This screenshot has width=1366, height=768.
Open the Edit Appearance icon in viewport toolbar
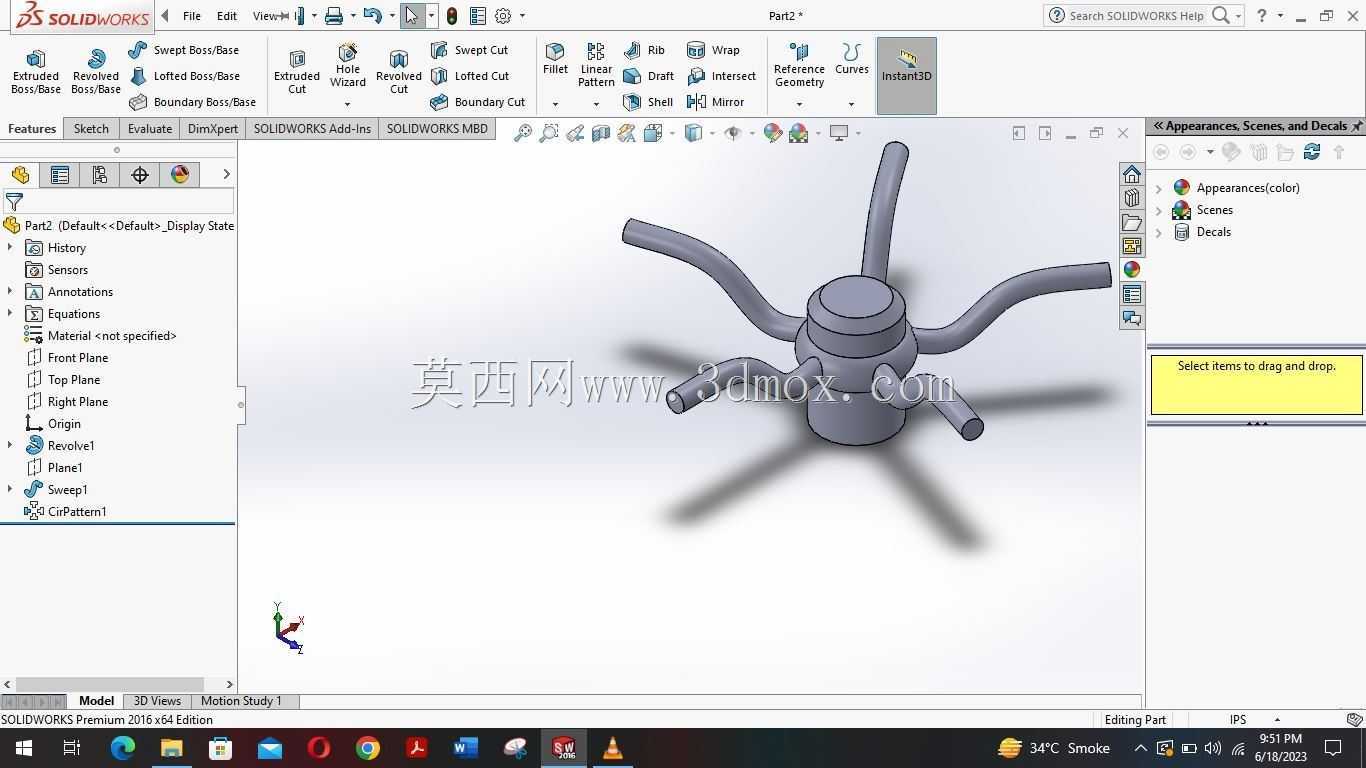[x=773, y=133]
